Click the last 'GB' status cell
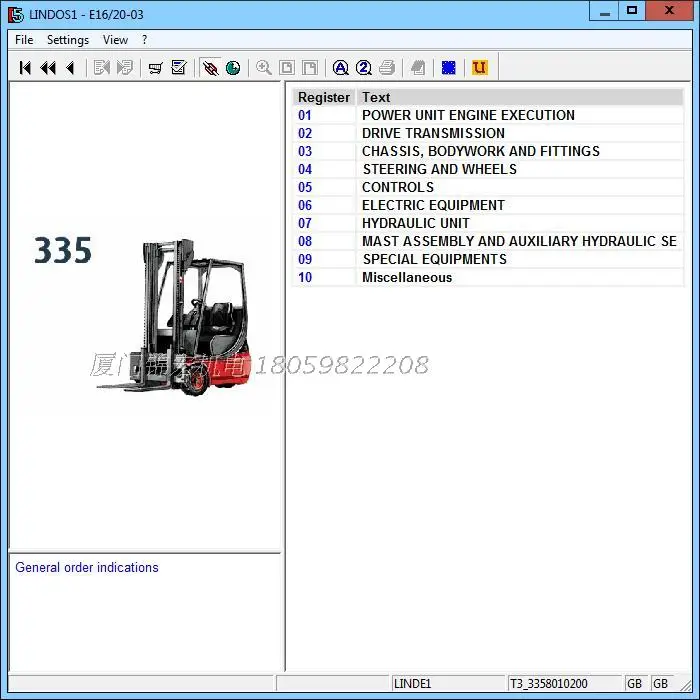The image size is (700, 700). (660, 683)
